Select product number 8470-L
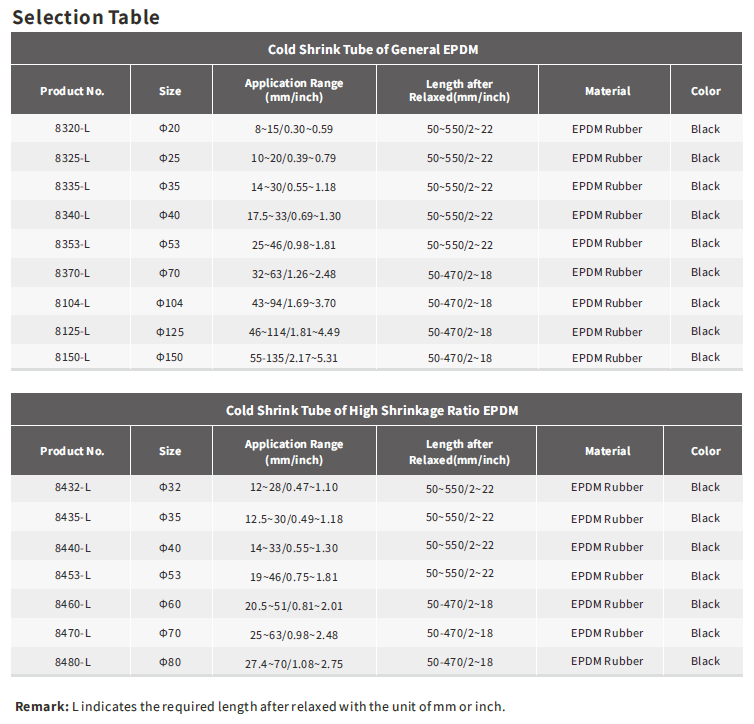This screenshot has height=724, width=754. click(72, 633)
